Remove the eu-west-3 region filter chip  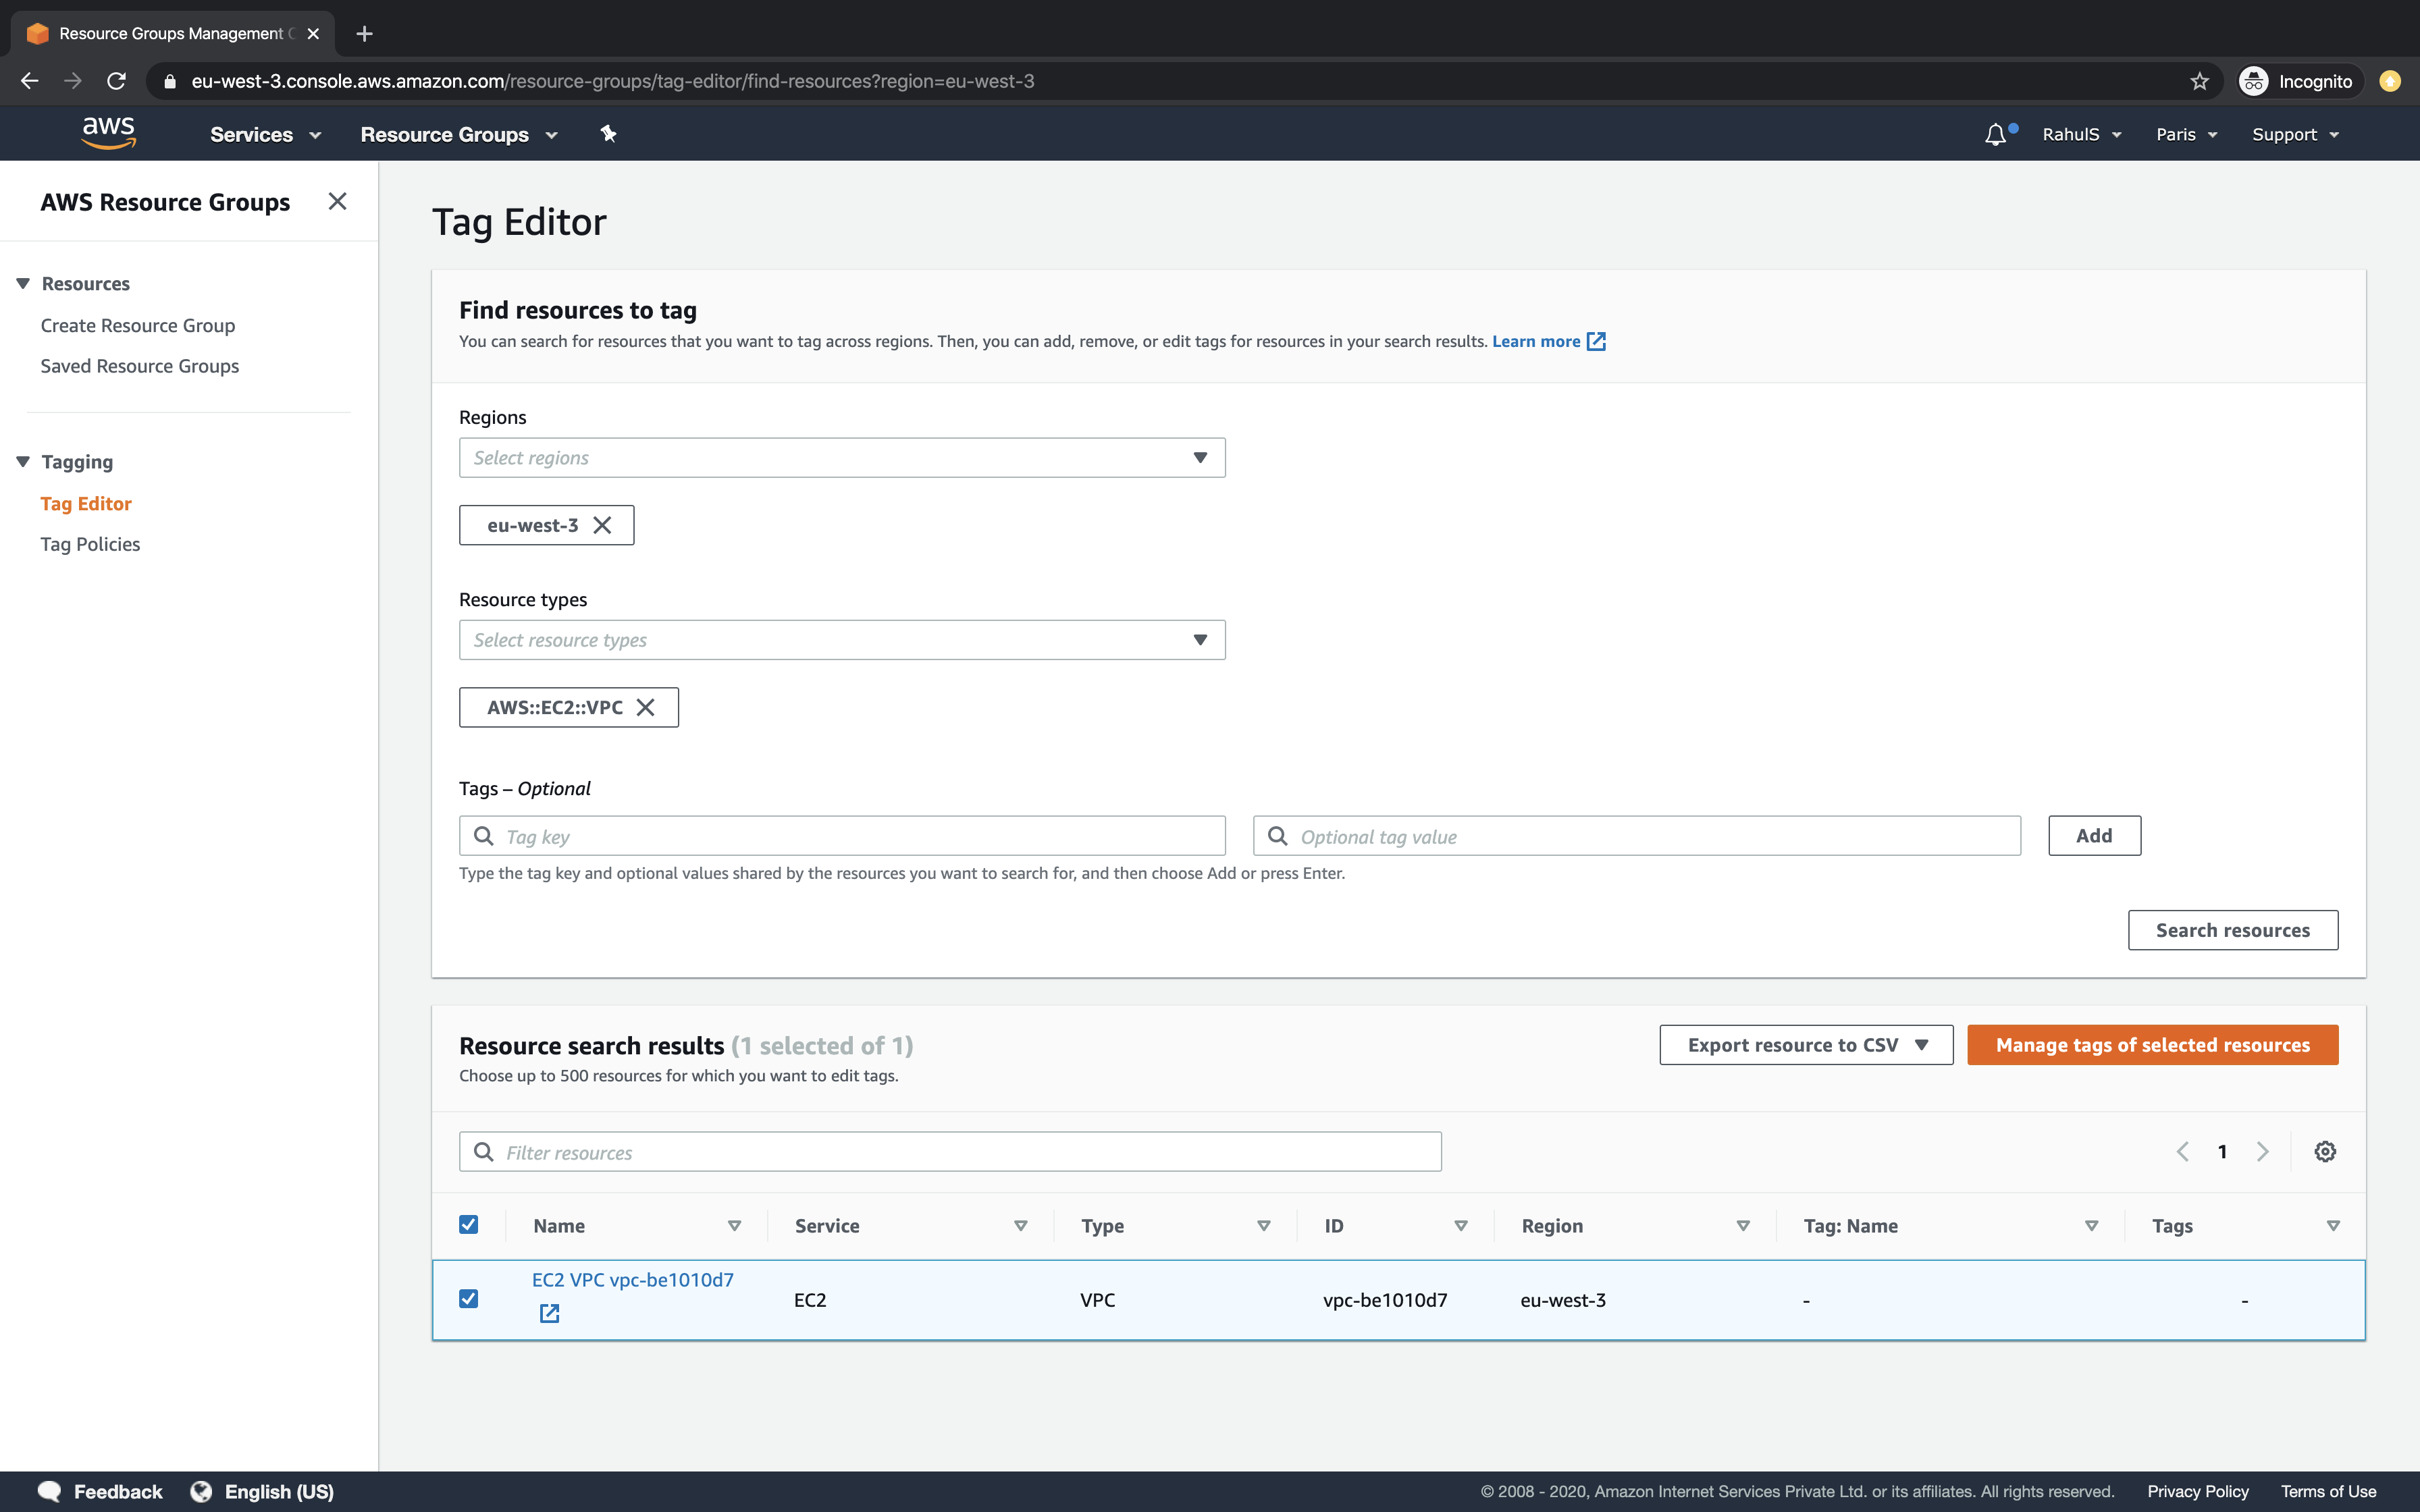pos(602,524)
